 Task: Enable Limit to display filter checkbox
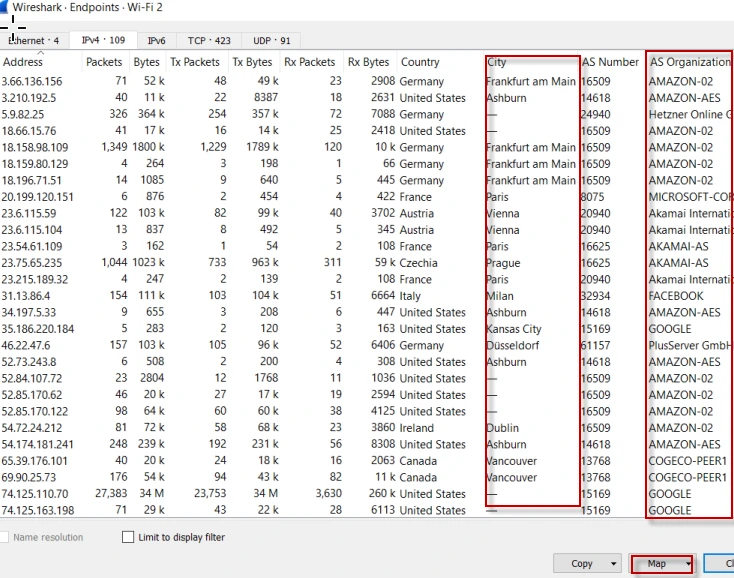tap(128, 537)
